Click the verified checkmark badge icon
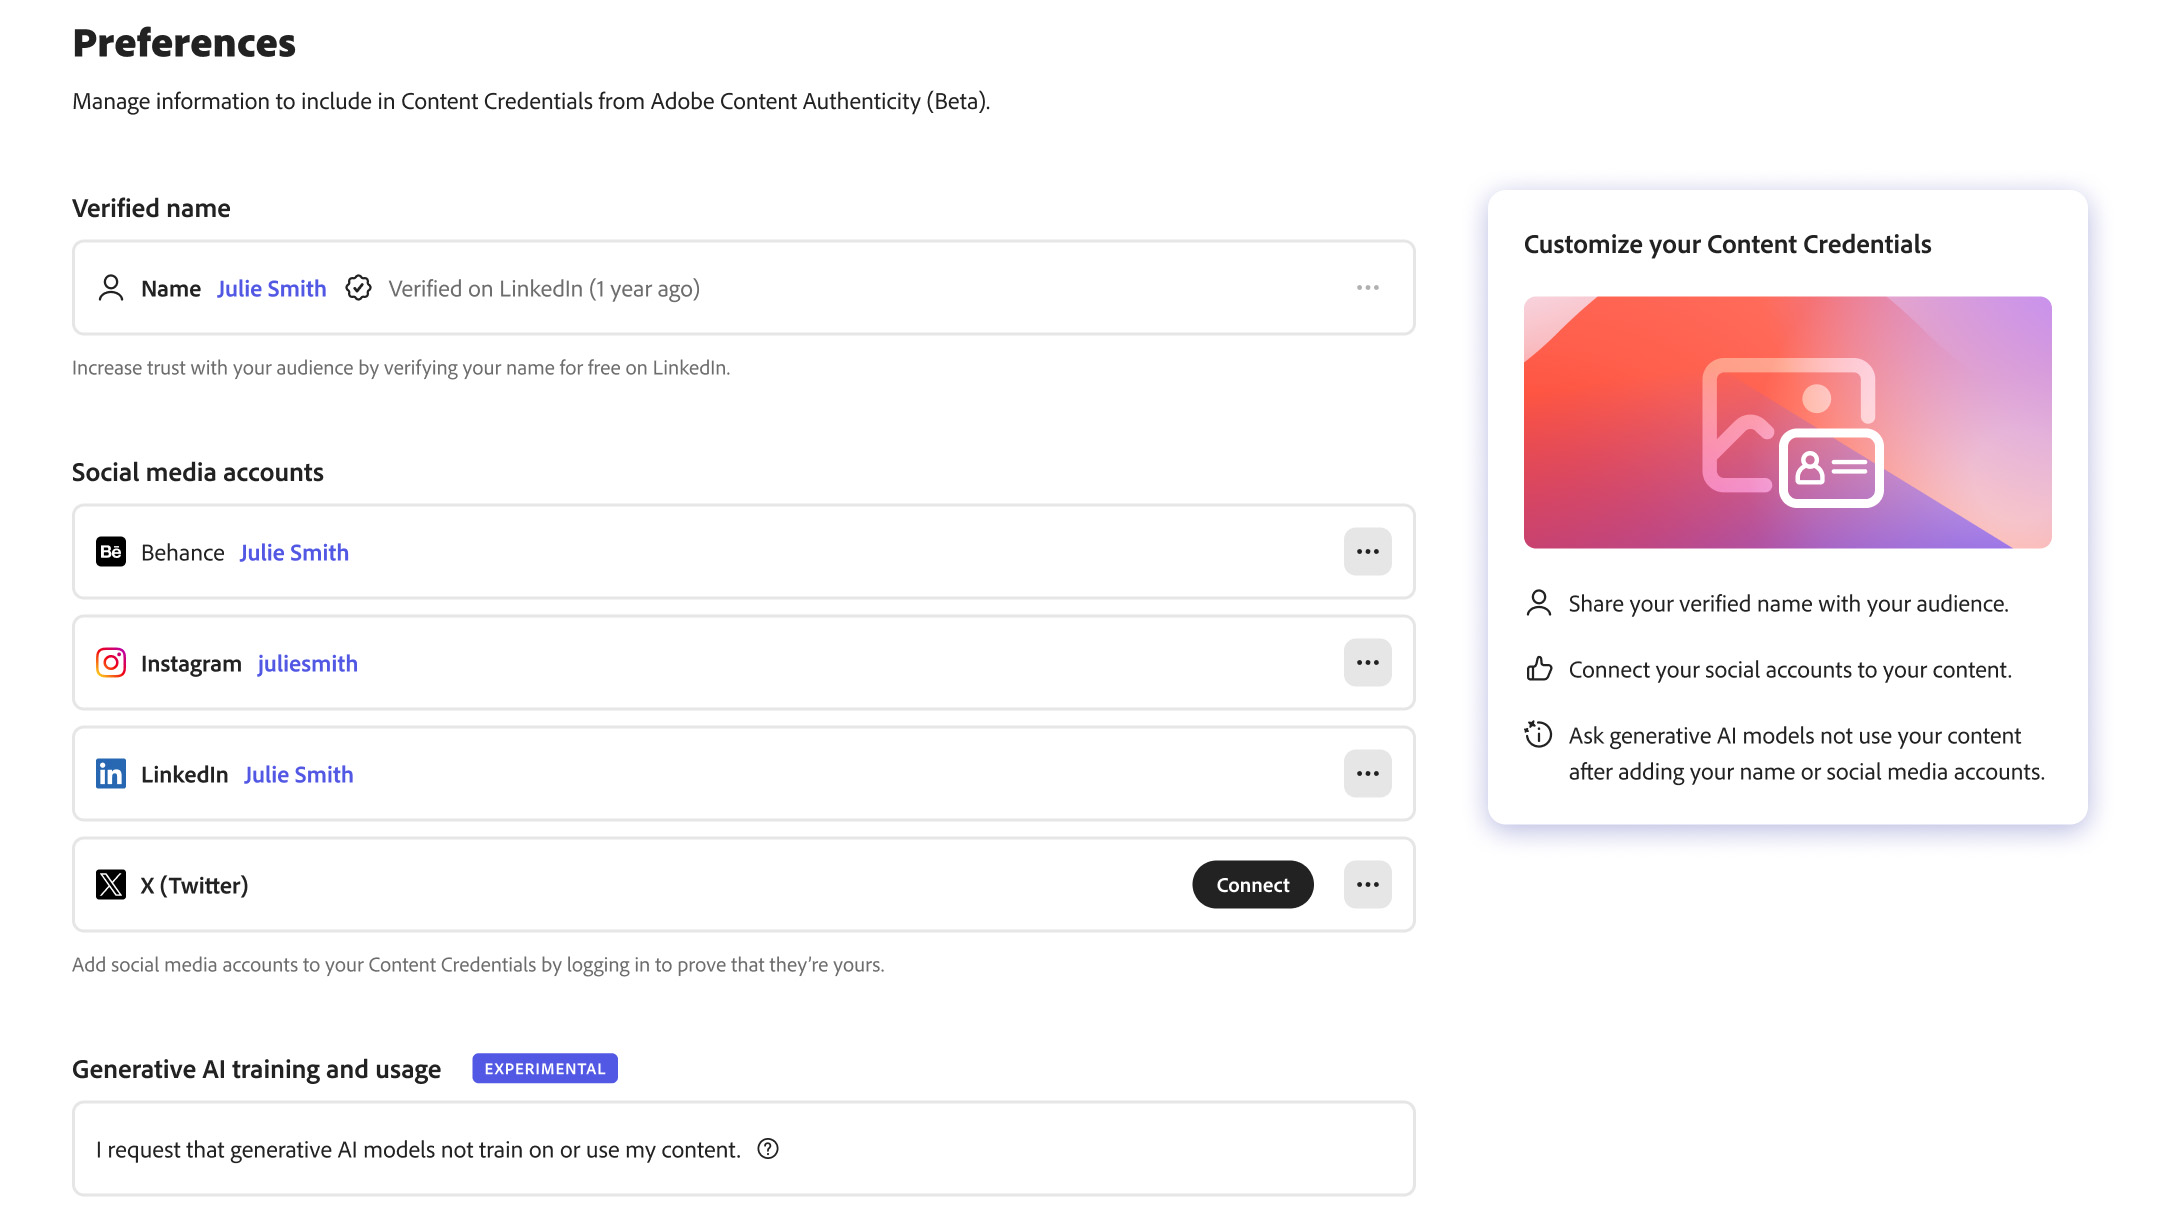The height and width of the screenshot is (1215, 2160). pyautogui.click(x=358, y=288)
